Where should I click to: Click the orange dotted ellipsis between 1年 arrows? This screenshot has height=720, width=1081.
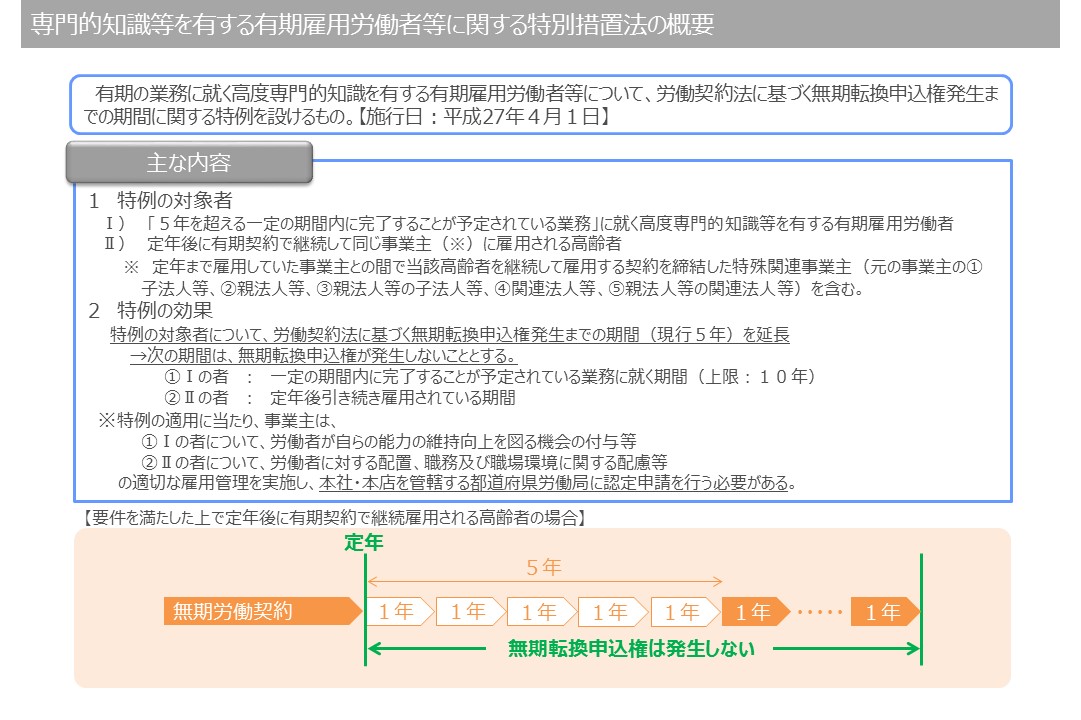pos(819,611)
